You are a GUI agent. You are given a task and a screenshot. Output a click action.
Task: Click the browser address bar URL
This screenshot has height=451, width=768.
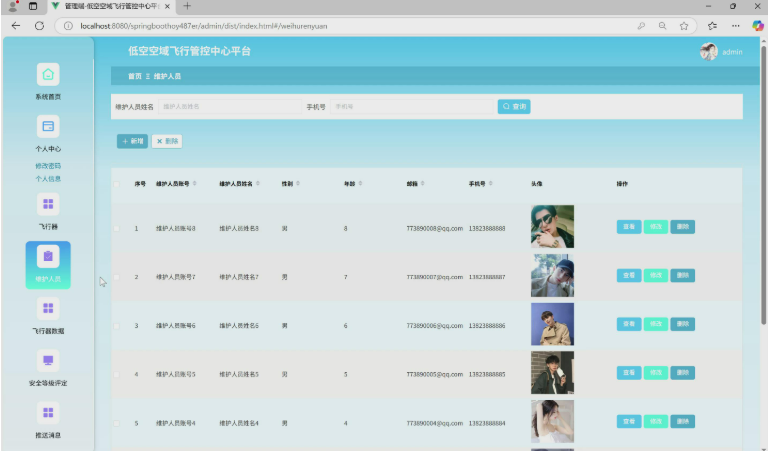coord(203,26)
